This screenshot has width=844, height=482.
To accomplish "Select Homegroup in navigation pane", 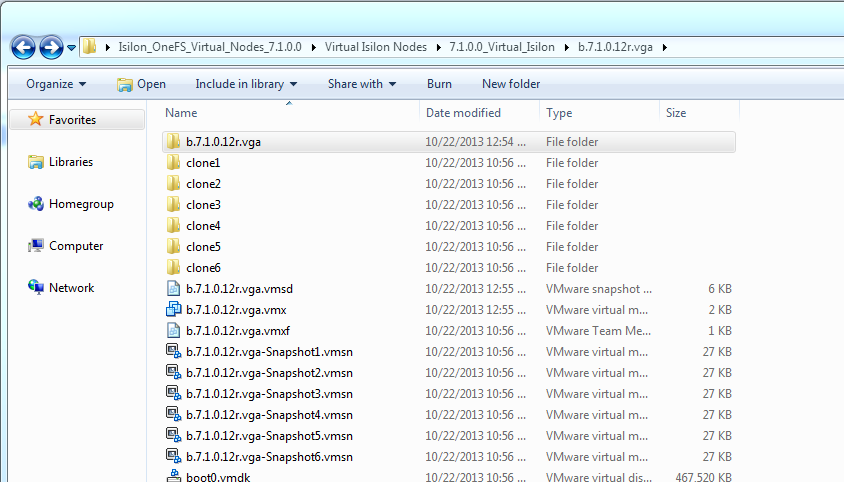I will click(81, 204).
